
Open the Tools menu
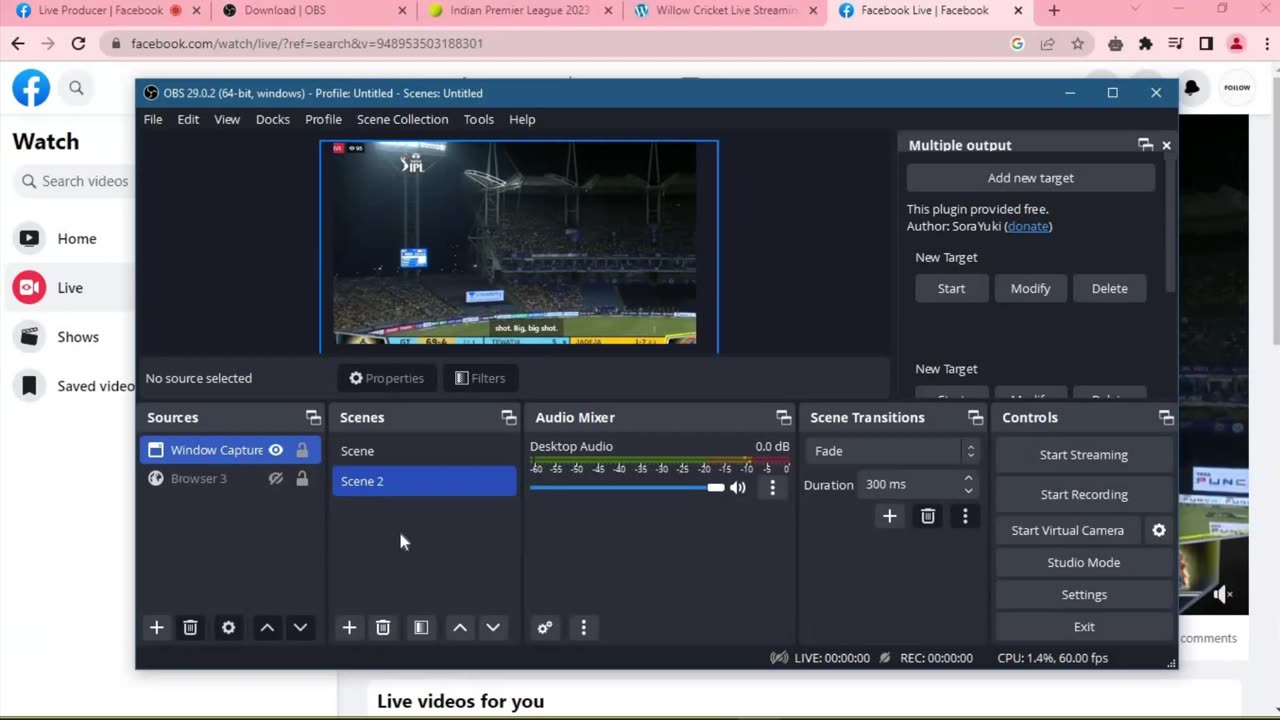[x=479, y=119]
